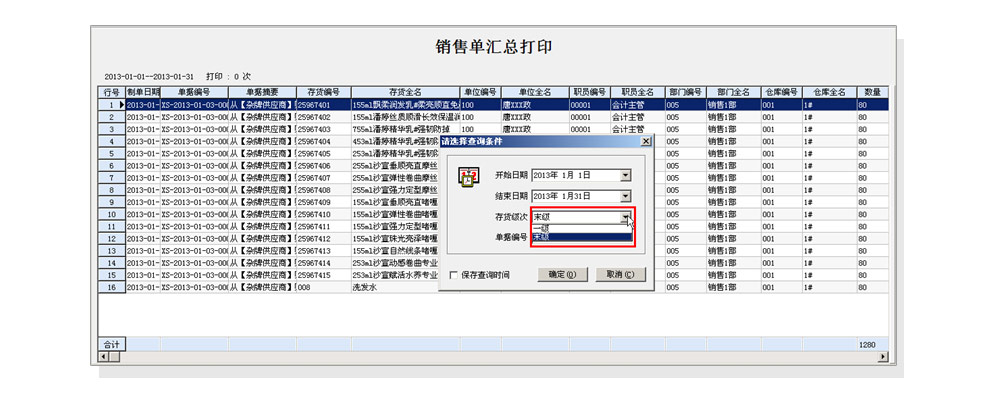Click inventory code 25967401 cell
The height and width of the screenshot is (418, 1000).
[323, 105]
